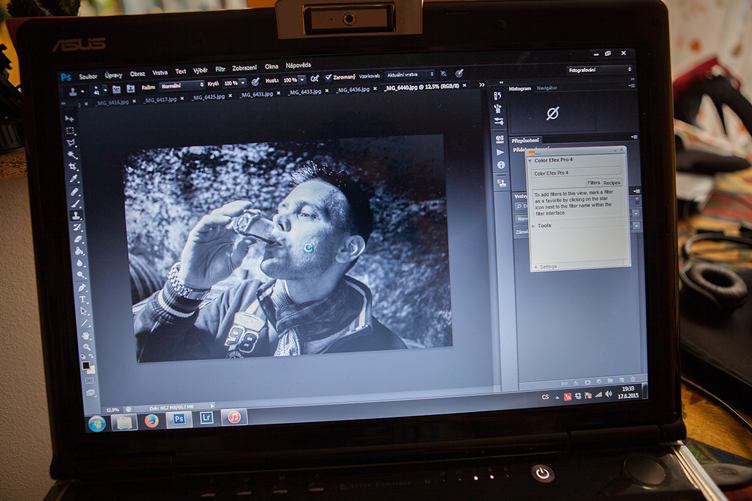Image resolution: width=752 pixels, height=501 pixels.
Task: Select the Move tool in toolbox
Action: pos(70,118)
